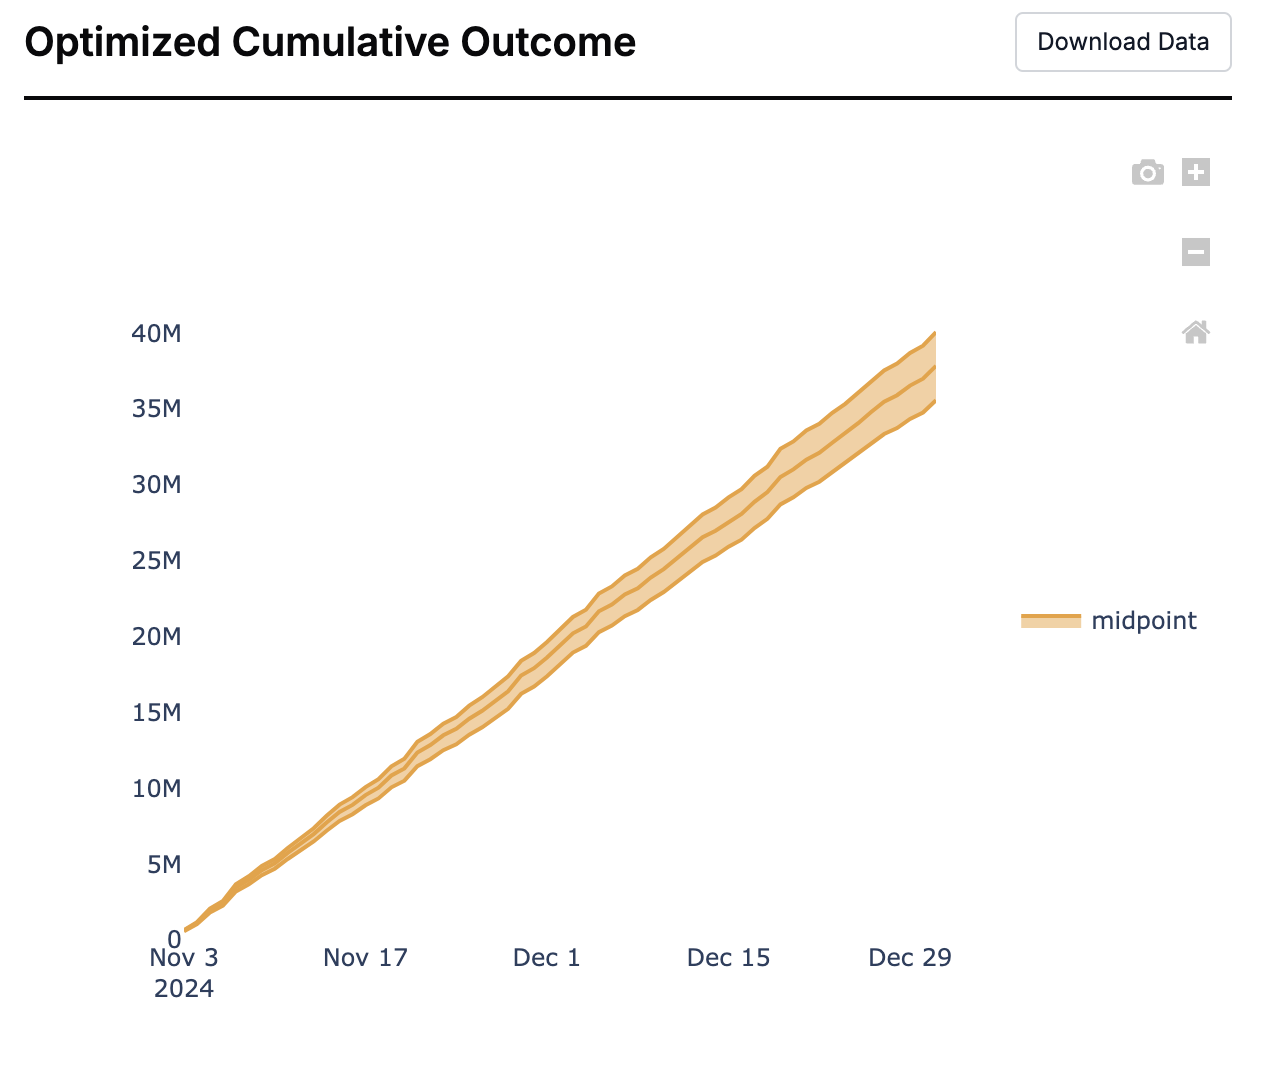Select the Nov 17 x-axis label
The width and height of the screenshot is (1284, 1080).
click(x=366, y=958)
